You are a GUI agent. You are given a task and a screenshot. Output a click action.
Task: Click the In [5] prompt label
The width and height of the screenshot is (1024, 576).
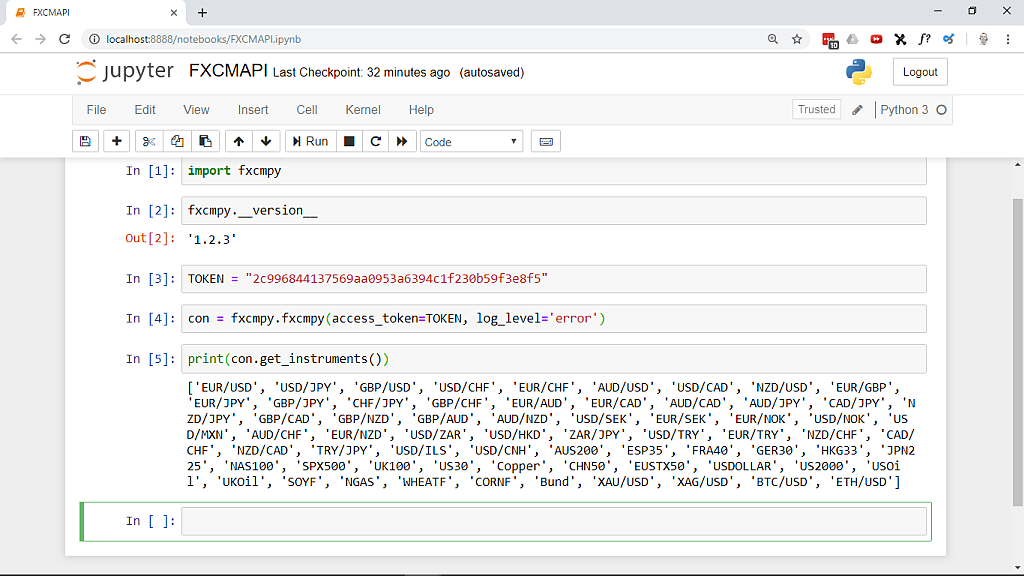[x=150, y=359]
